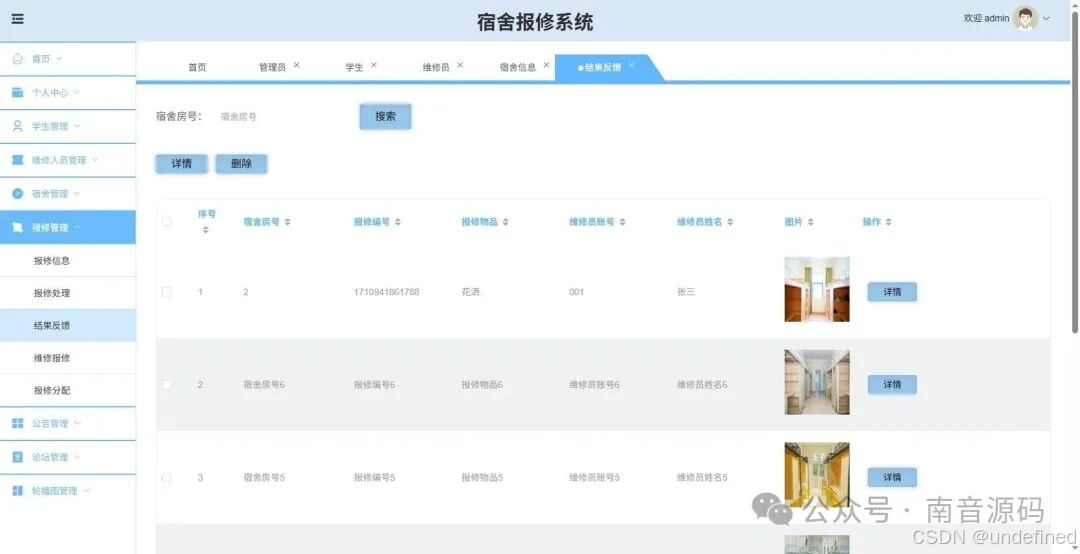Click the 首页 home sidebar icon
1080x554 pixels.
pyautogui.click(x=18, y=59)
